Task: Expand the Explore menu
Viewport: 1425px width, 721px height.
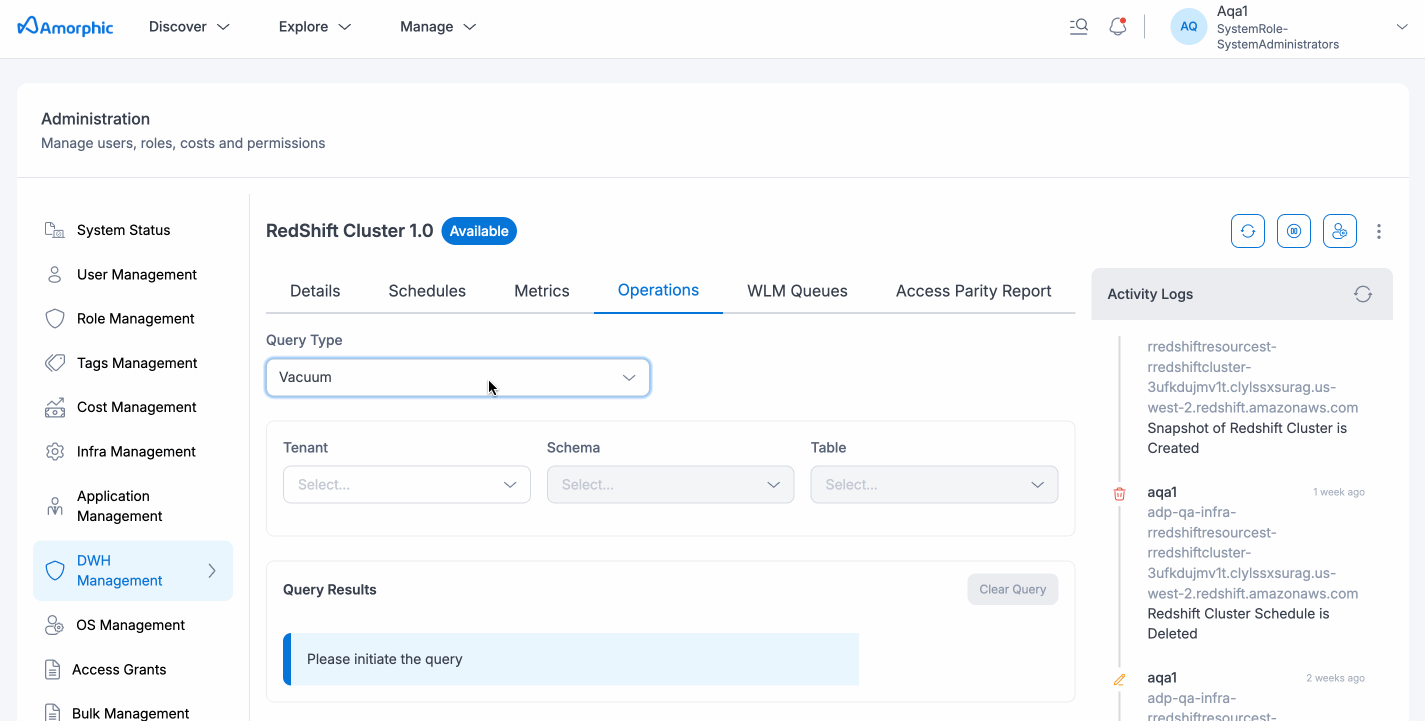Action: [315, 27]
